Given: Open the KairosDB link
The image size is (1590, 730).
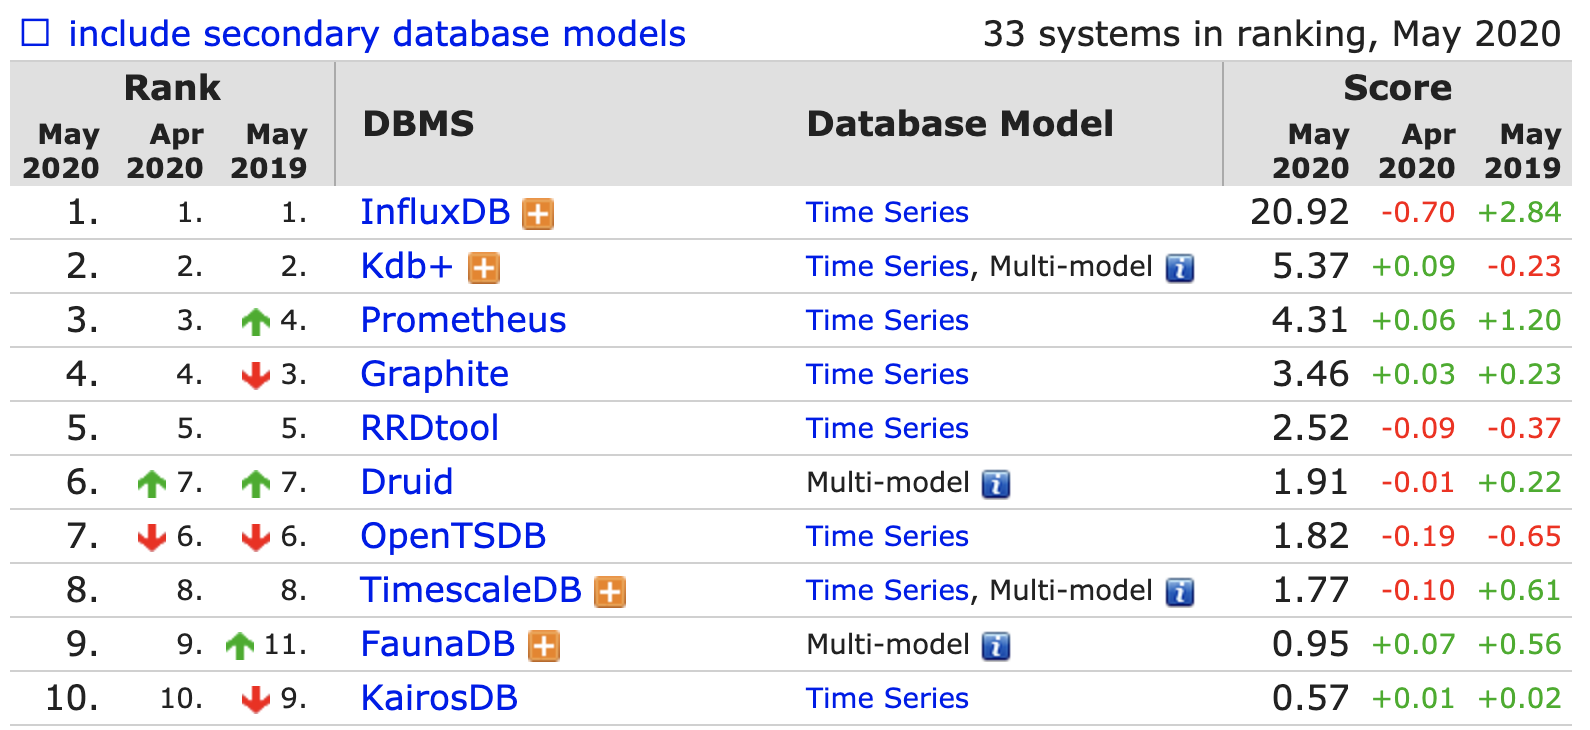Looking at the screenshot, I should 439,698.
